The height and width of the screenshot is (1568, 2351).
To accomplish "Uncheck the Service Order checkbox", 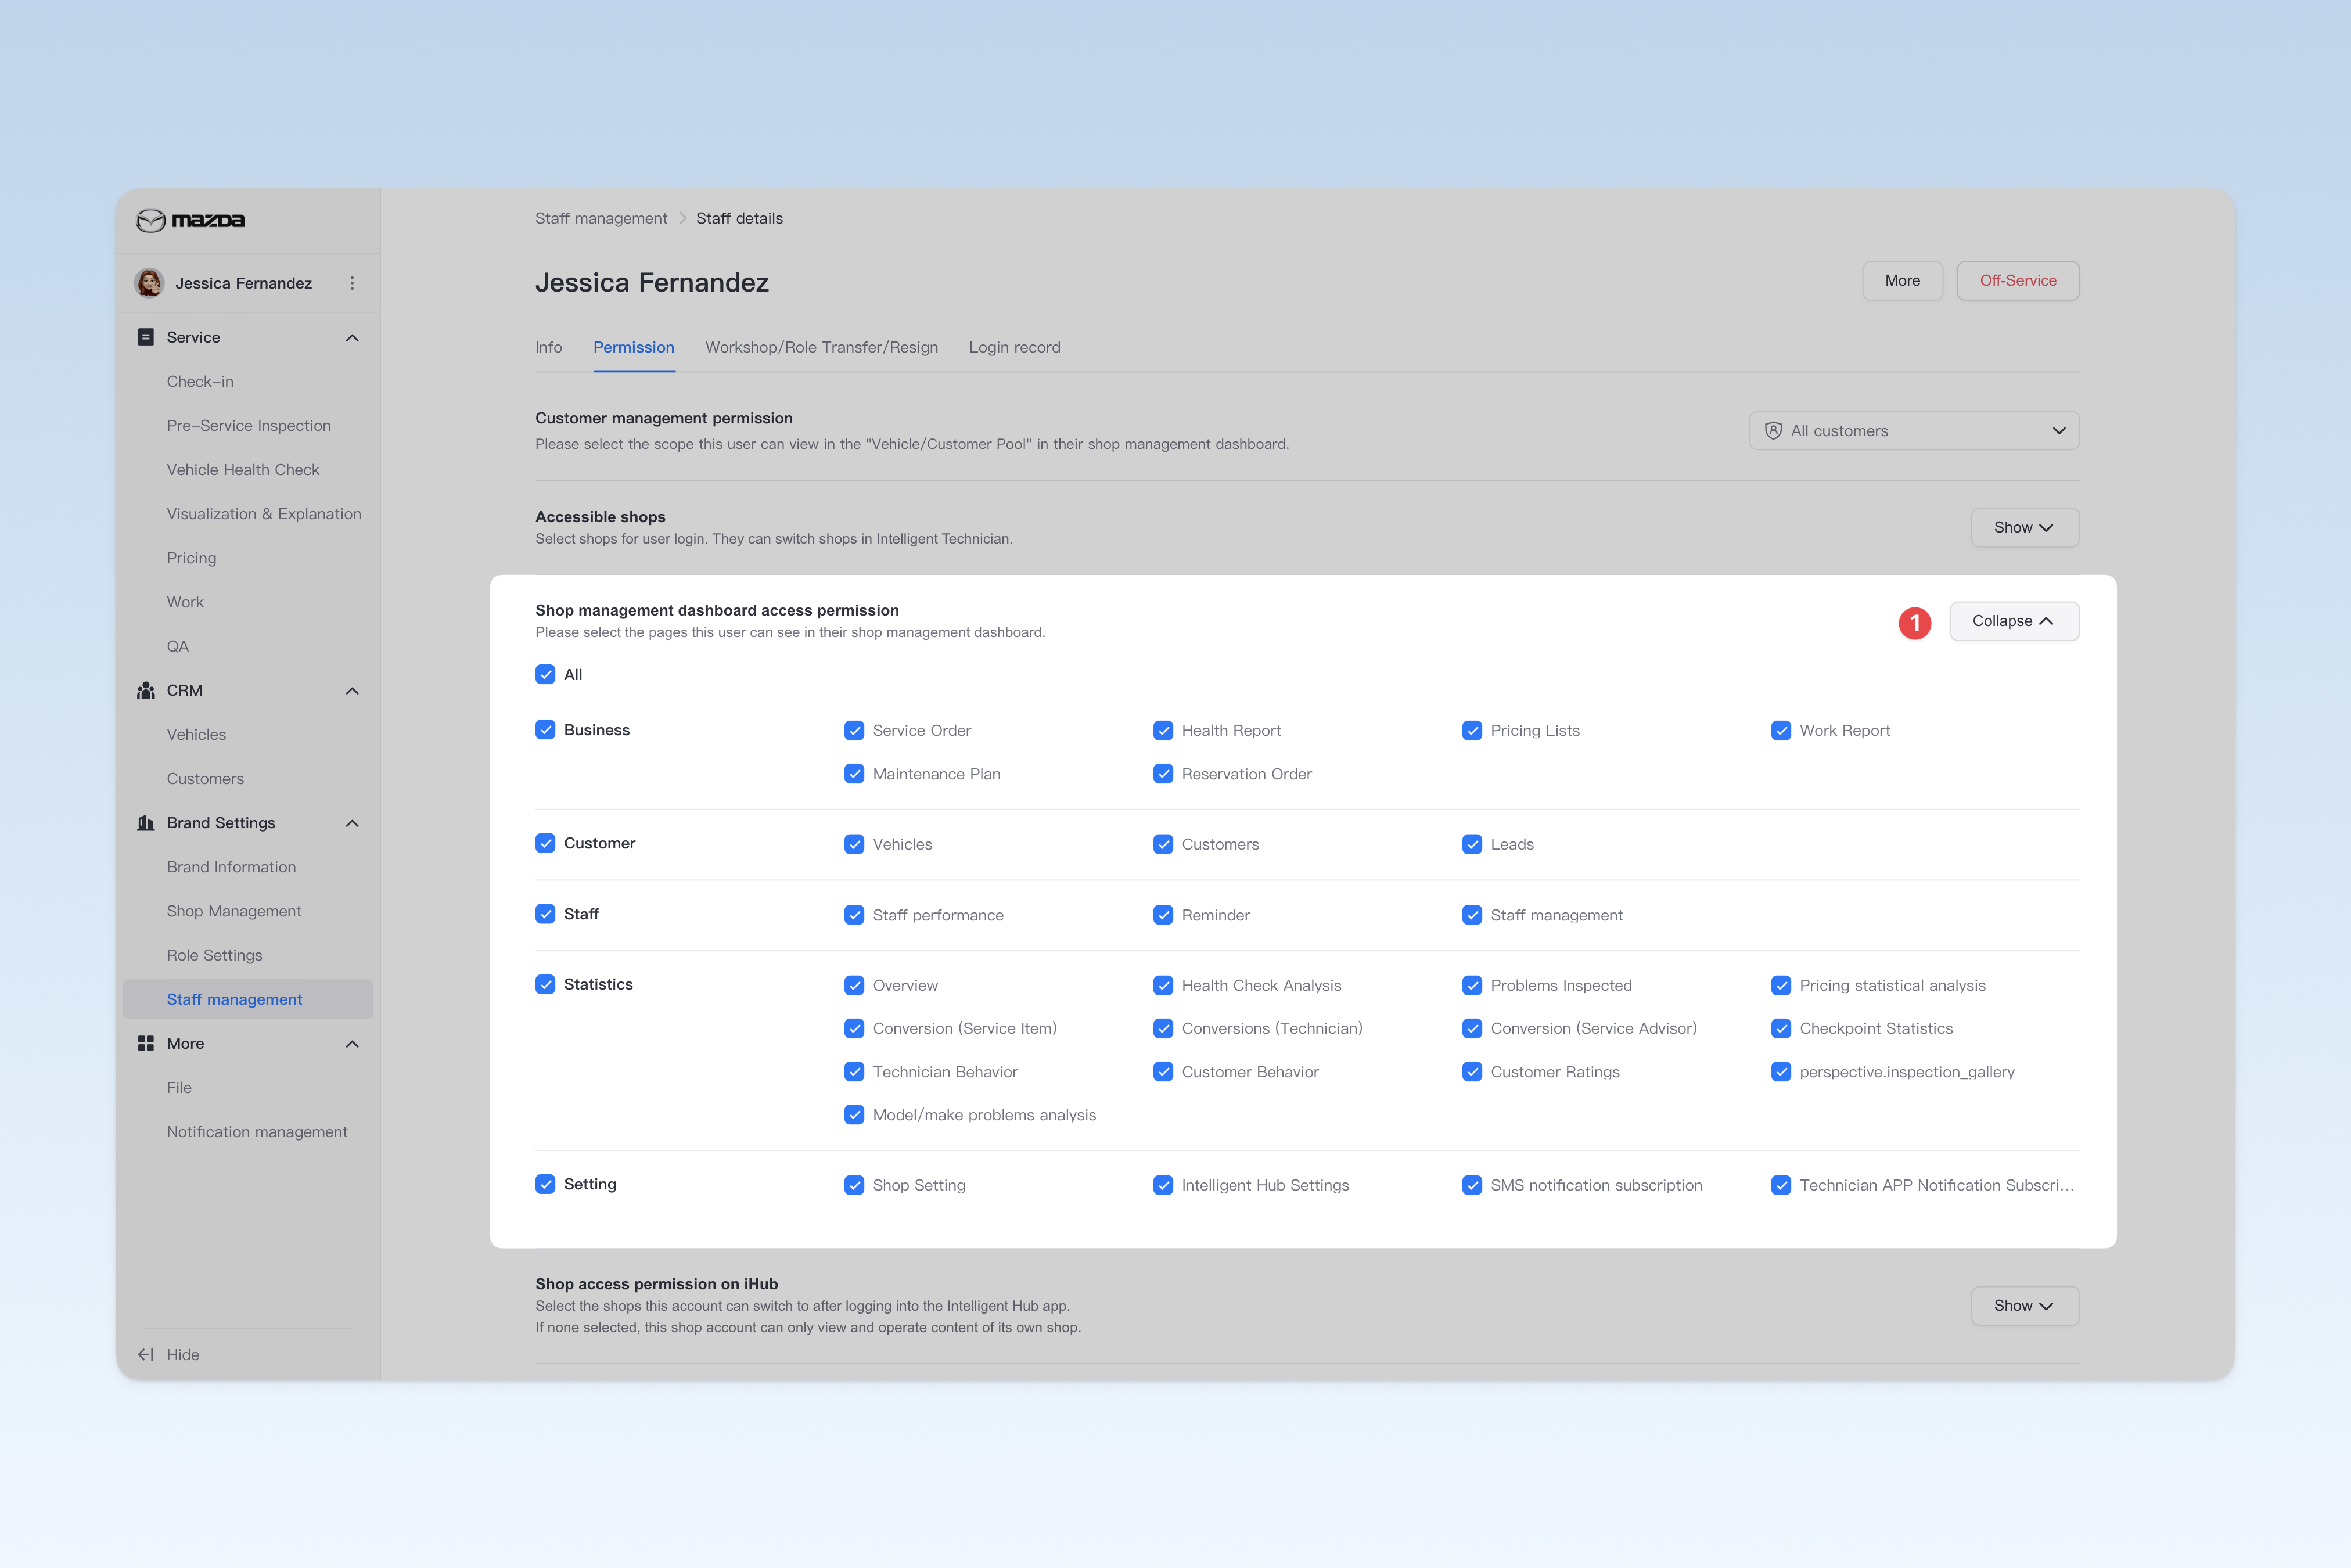I will pos(854,731).
